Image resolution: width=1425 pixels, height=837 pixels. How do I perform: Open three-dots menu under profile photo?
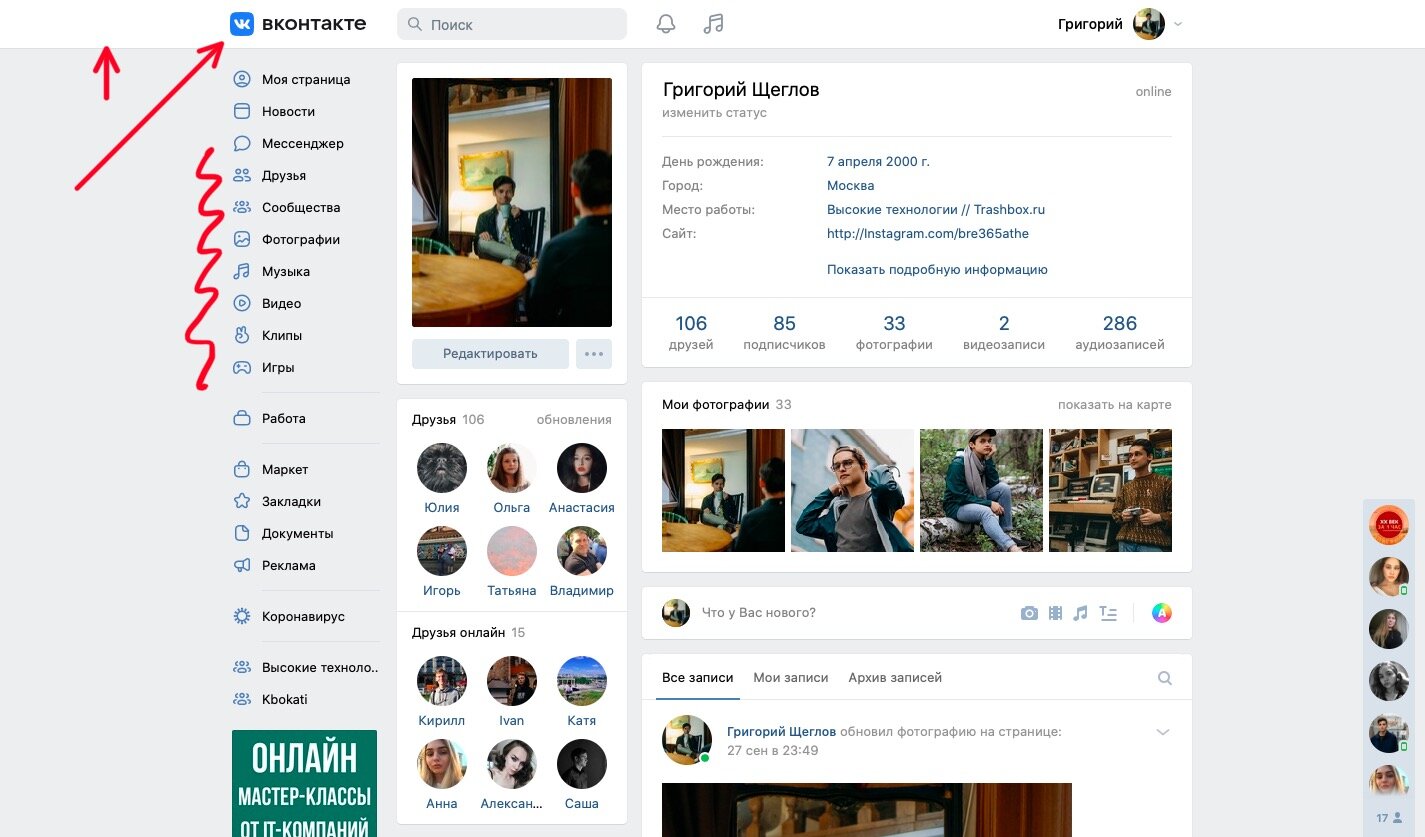pos(594,354)
